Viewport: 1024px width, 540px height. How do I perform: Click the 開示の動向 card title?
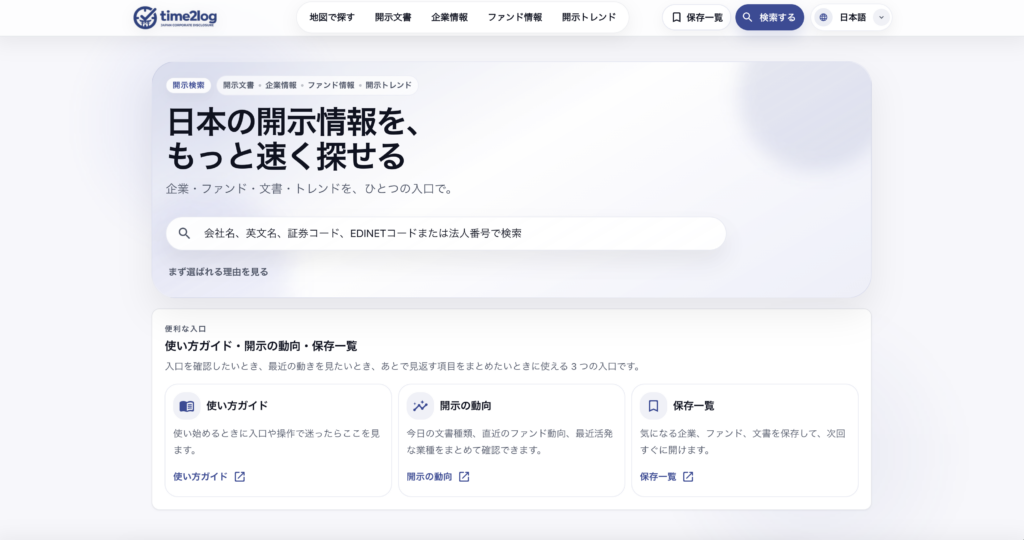click(466, 406)
